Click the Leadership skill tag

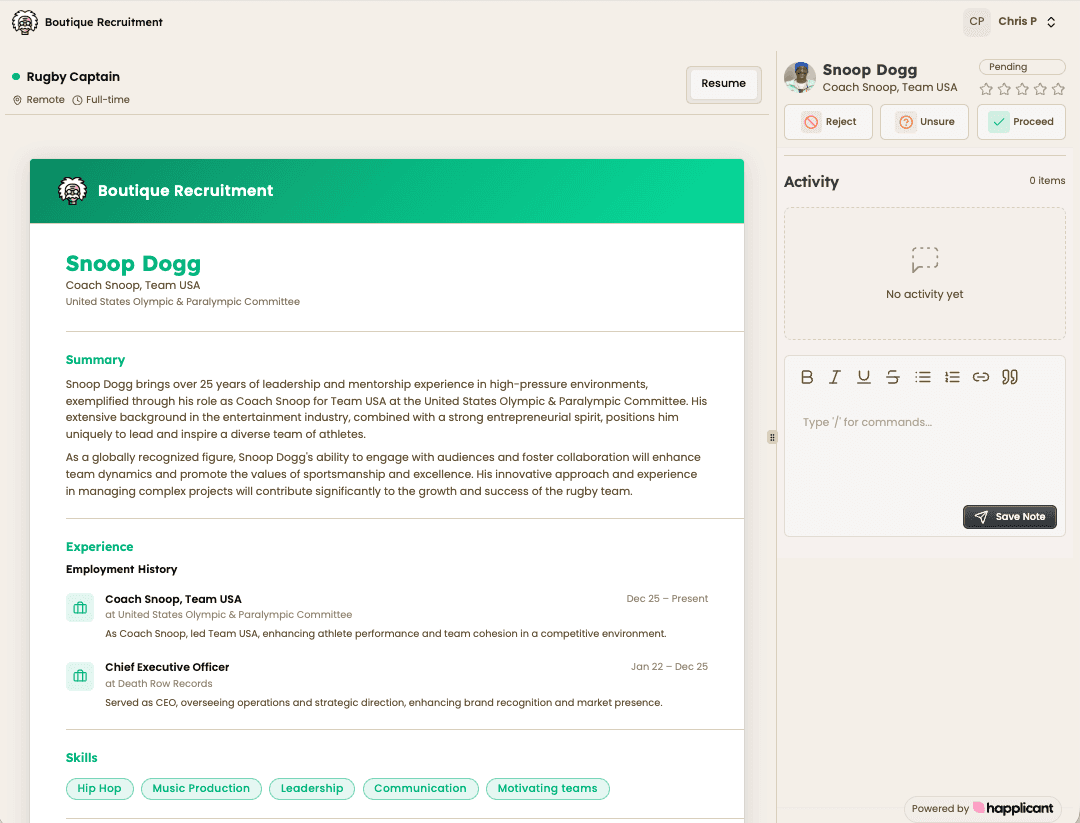pos(311,789)
